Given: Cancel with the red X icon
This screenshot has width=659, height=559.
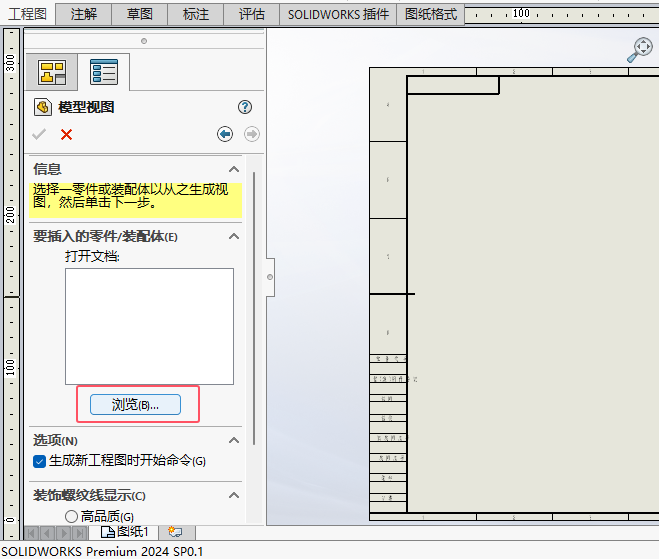Looking at the screenshot, I should (x=66, y=134).
